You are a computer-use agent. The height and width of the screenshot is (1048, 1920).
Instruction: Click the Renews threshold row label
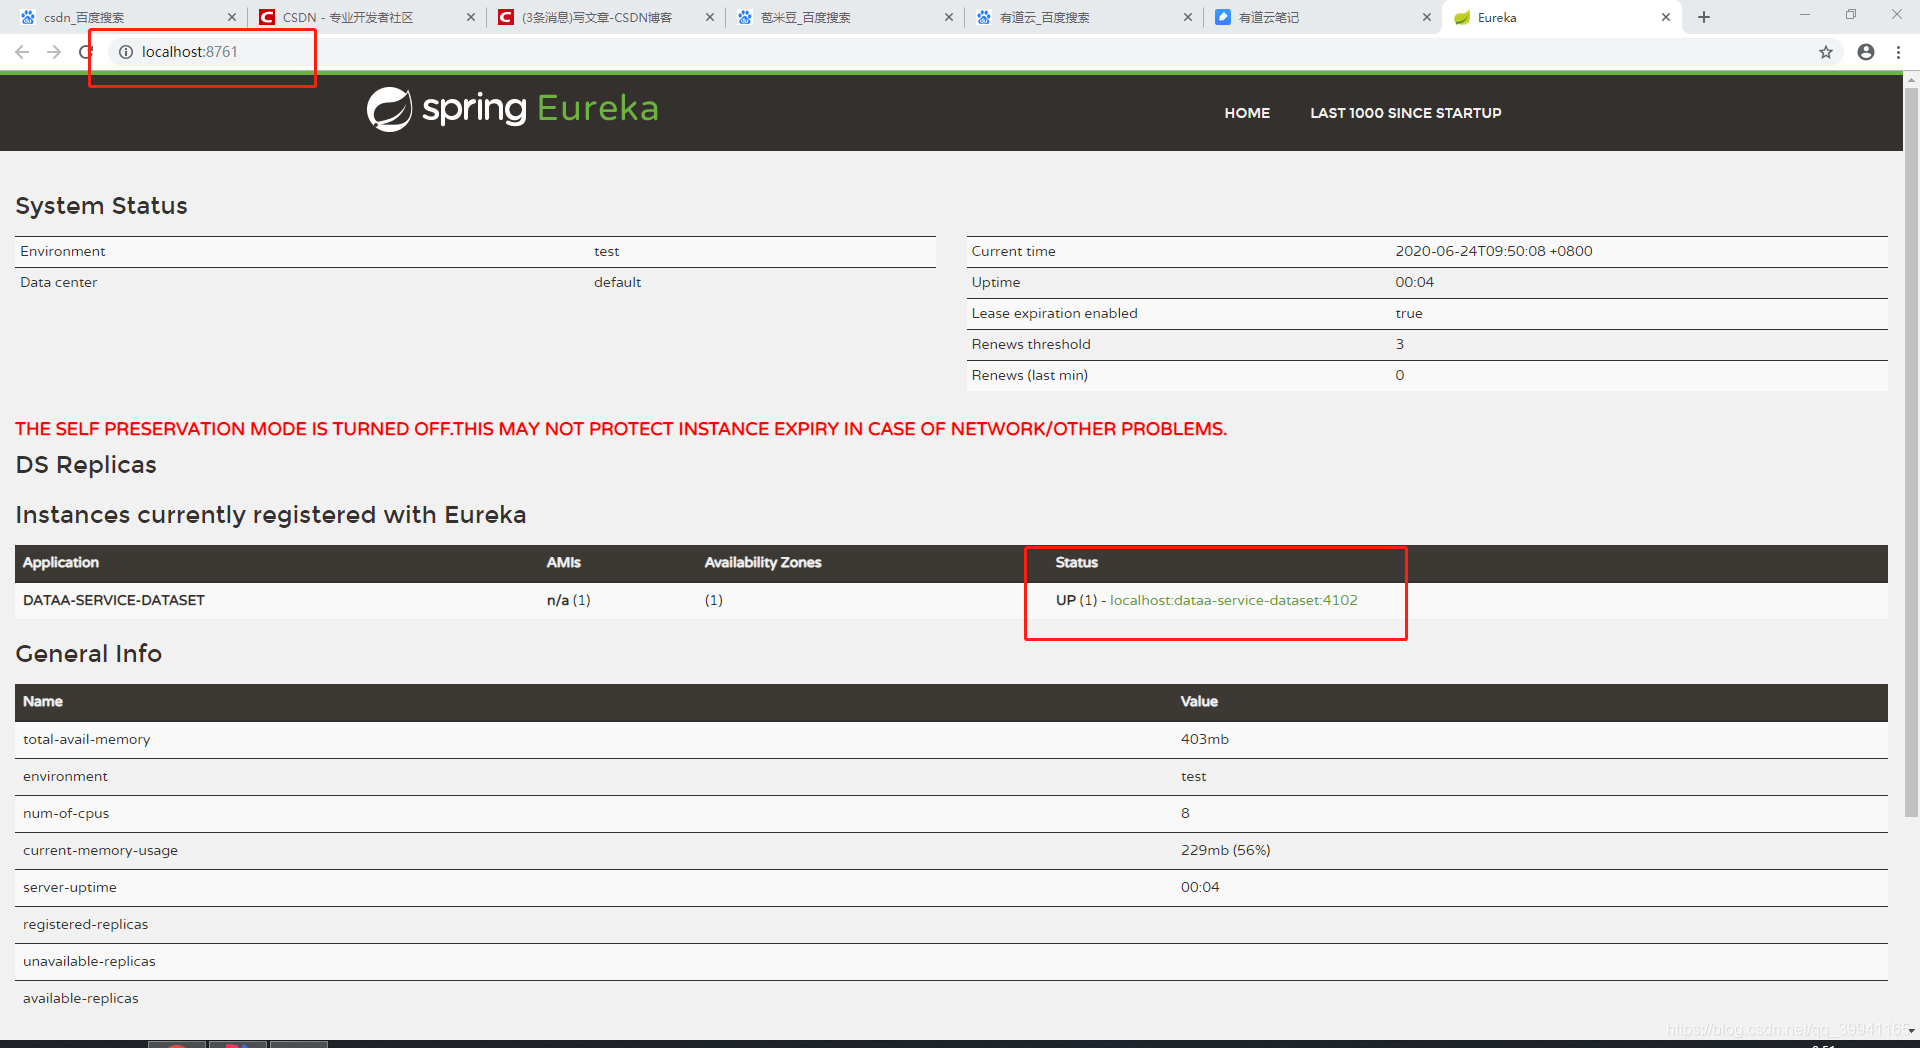(1031, 344)
